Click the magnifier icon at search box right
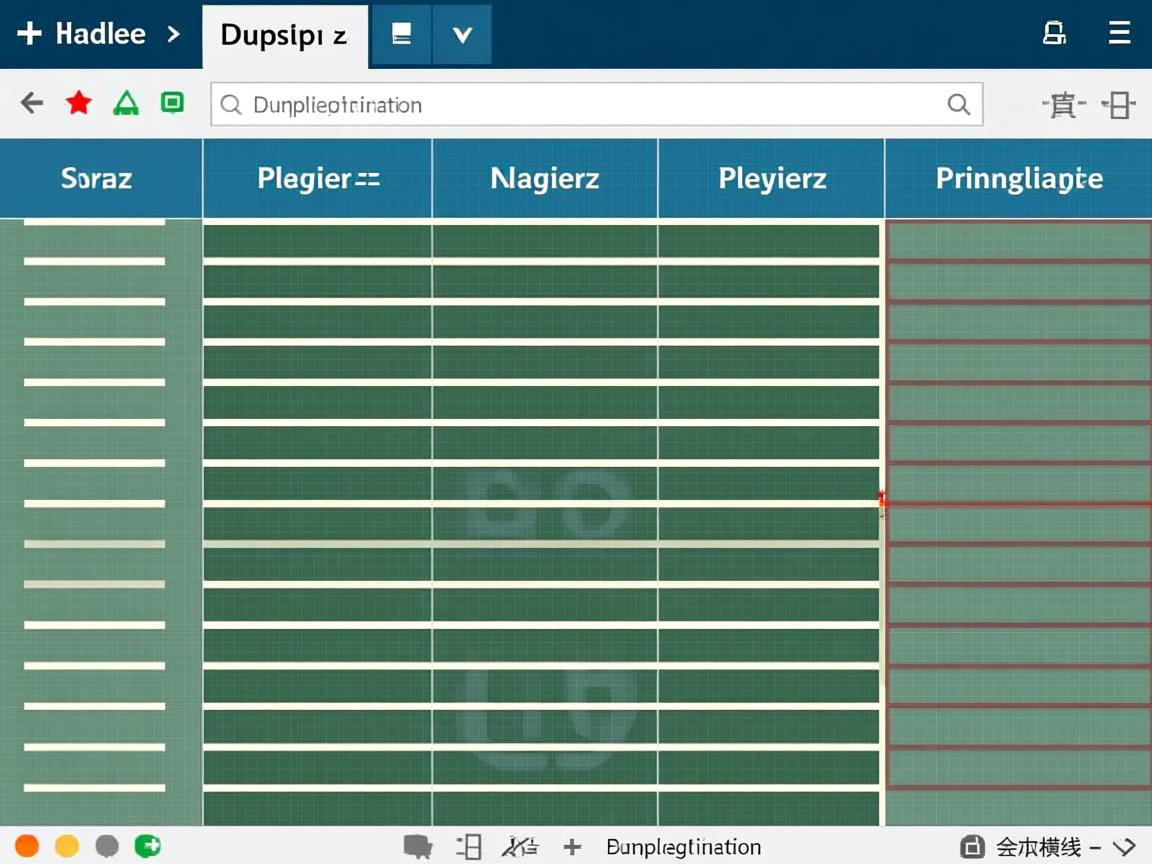Screen dimensions: 1152x864 (958, 105)
